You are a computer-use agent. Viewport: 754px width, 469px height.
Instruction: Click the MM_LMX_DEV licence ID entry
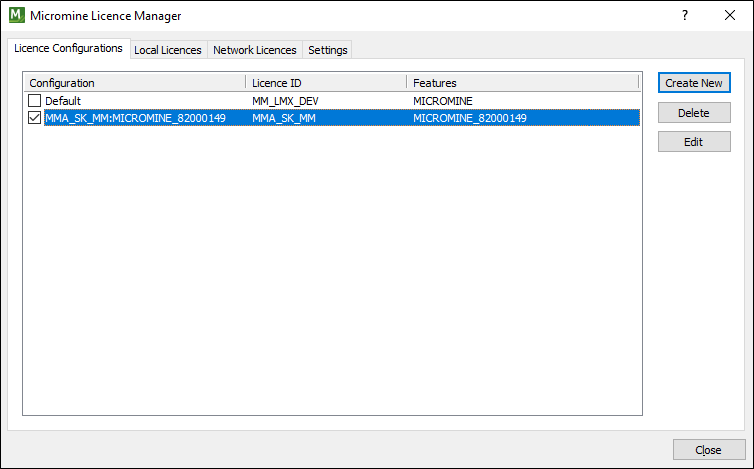click(x=285, y=101)
